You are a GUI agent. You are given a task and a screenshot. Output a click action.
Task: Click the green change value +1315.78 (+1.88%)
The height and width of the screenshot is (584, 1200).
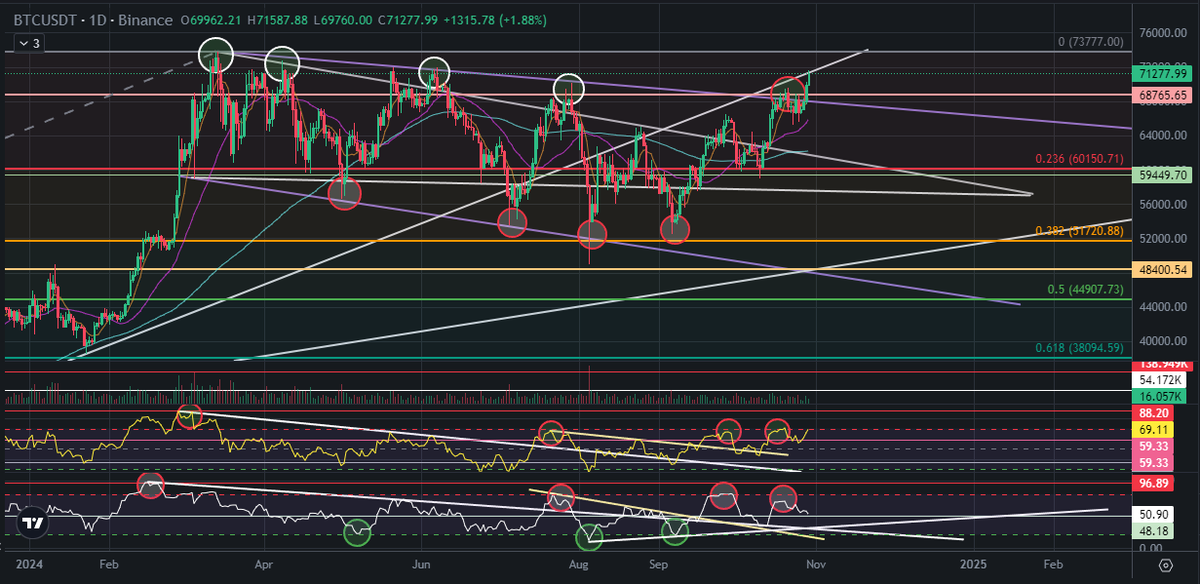click(x=497, y=19)
